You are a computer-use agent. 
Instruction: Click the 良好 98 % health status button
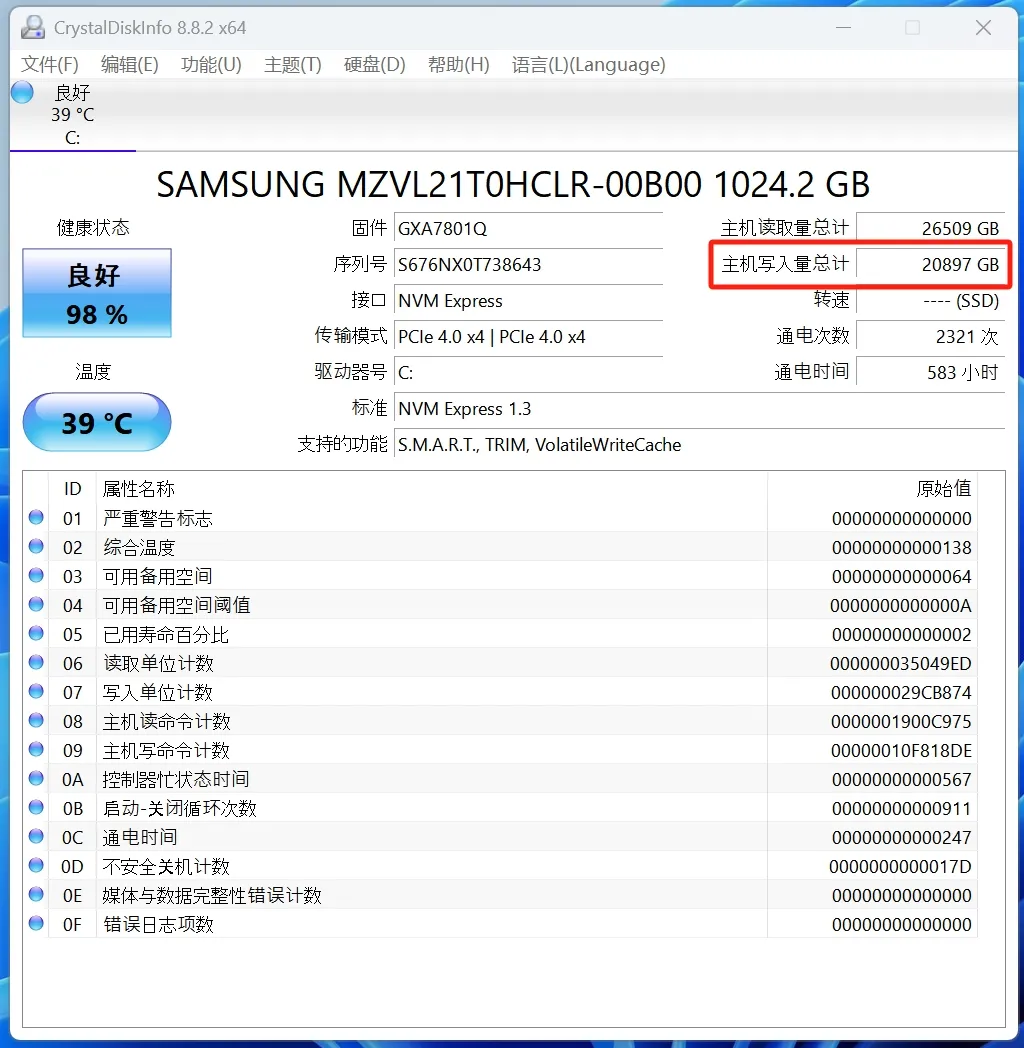97,293
